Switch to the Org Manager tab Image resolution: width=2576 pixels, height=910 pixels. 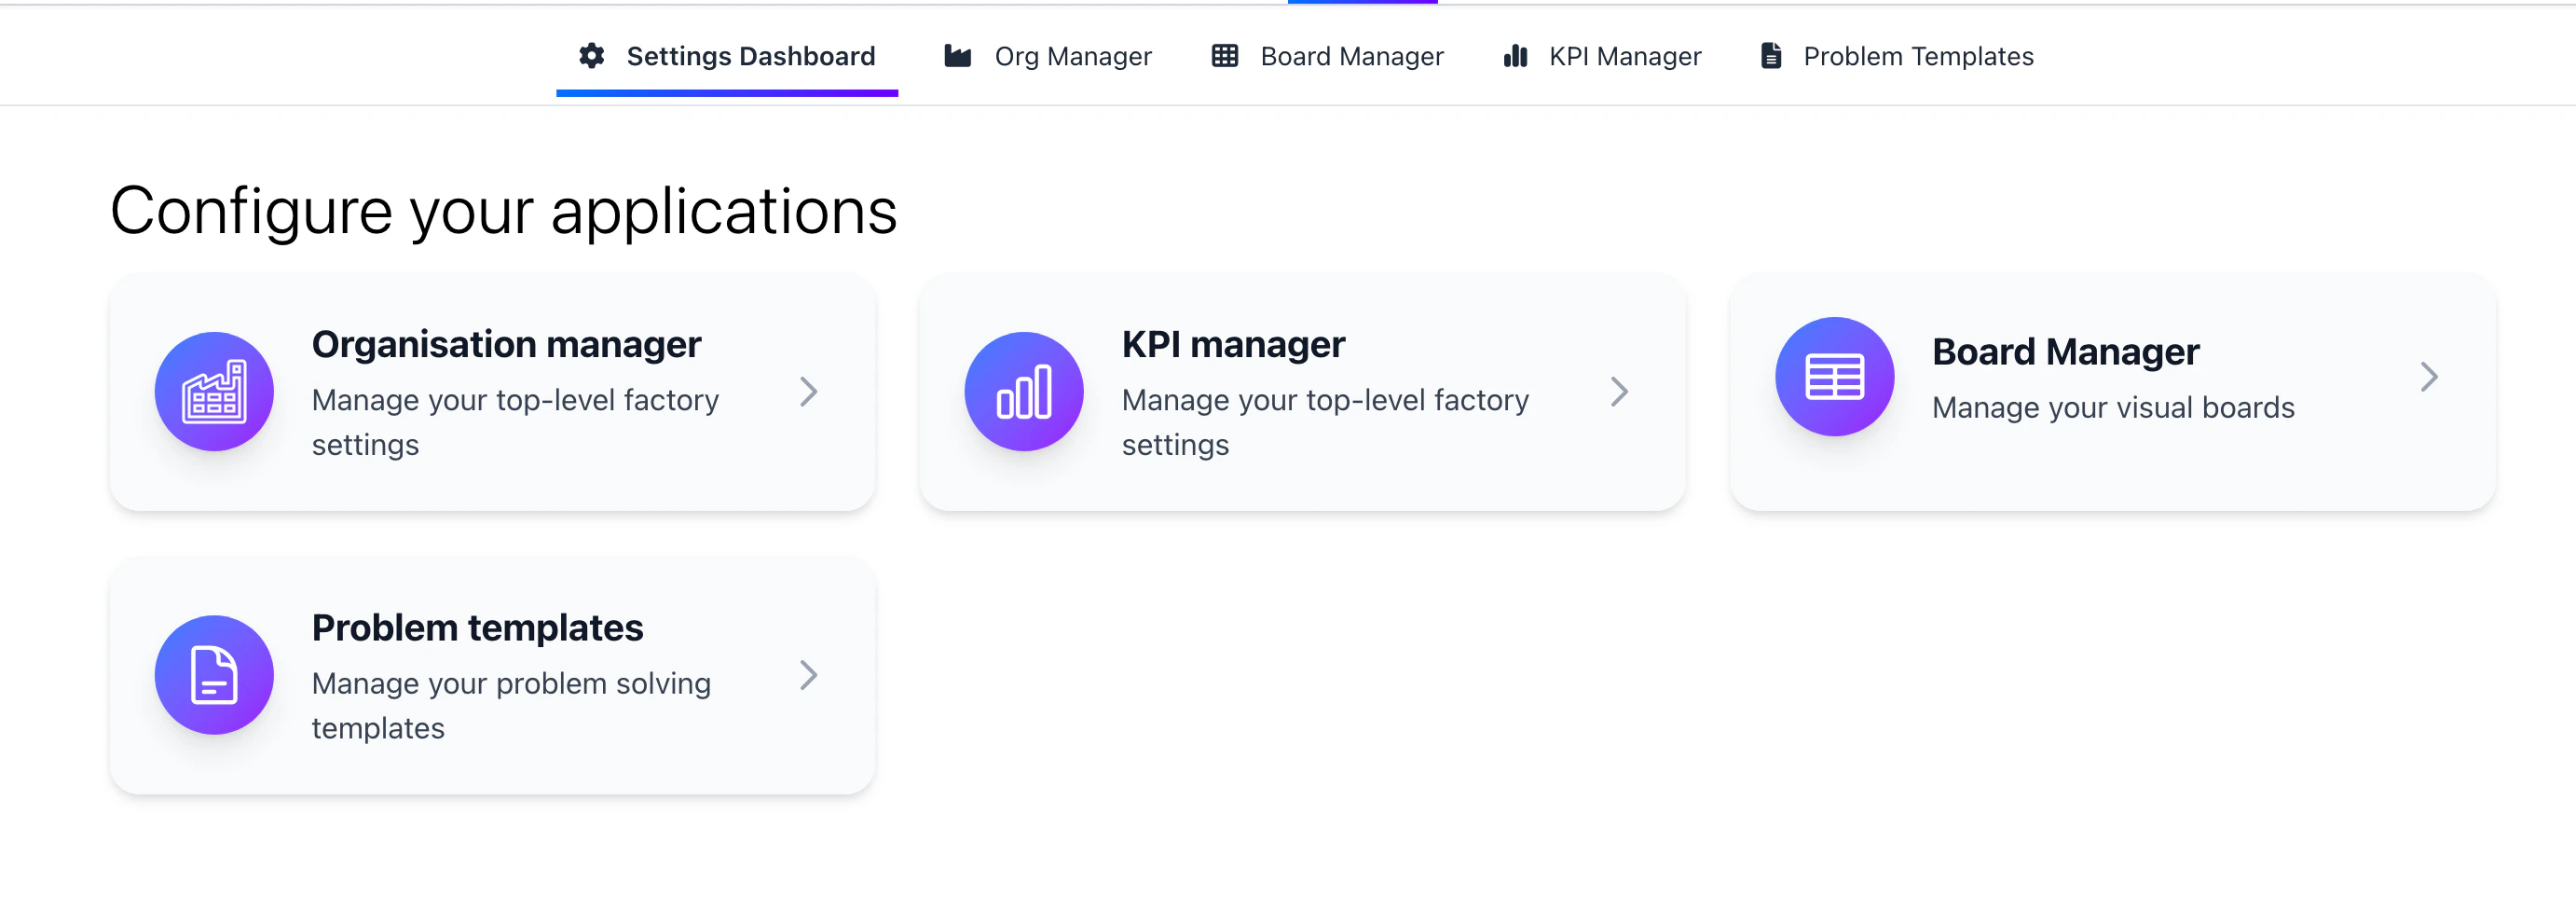[1072, 56]
